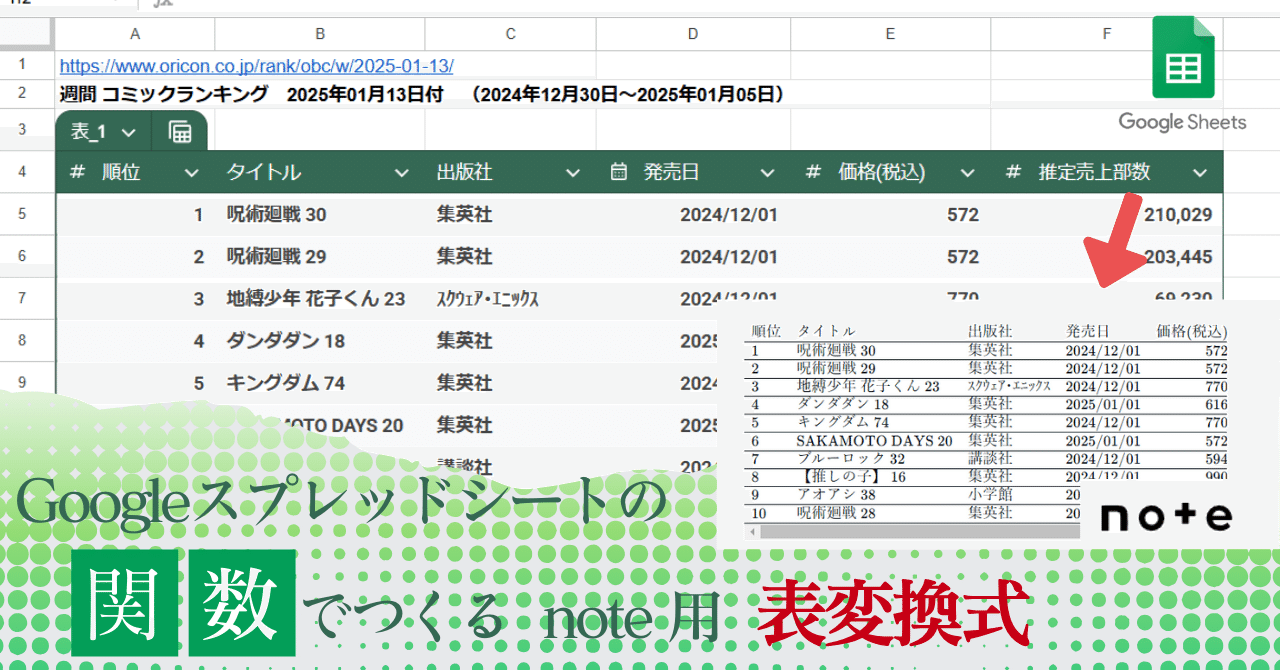Click SAKAMOTO DAYS 20 in the small preview table
The height and width of the screenshot is (670, 1280).
874,440
